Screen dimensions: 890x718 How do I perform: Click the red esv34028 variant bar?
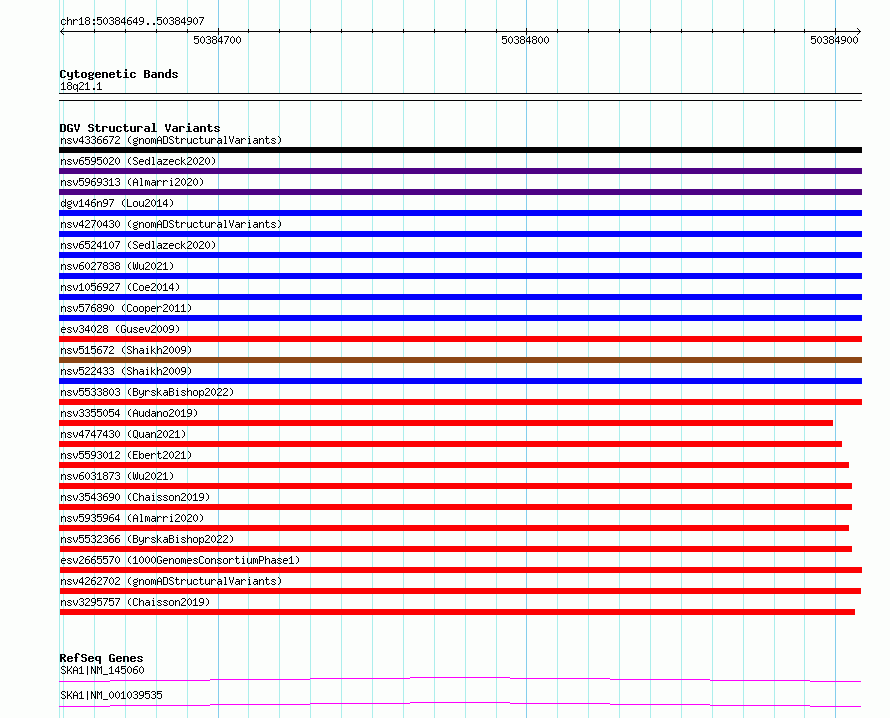point(460,339)
